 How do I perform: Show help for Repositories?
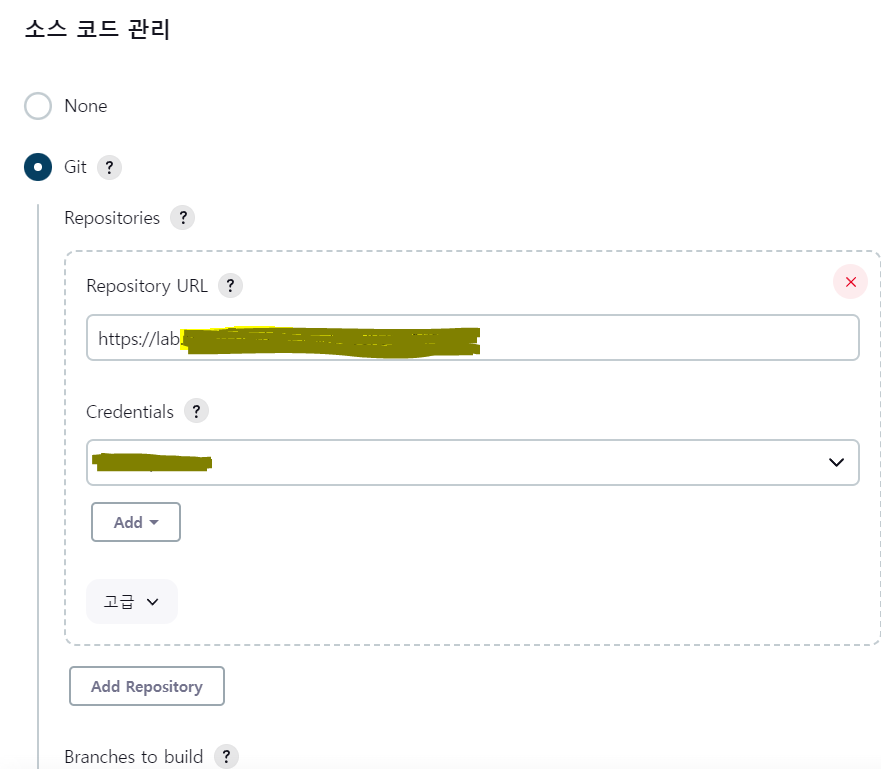183,218
